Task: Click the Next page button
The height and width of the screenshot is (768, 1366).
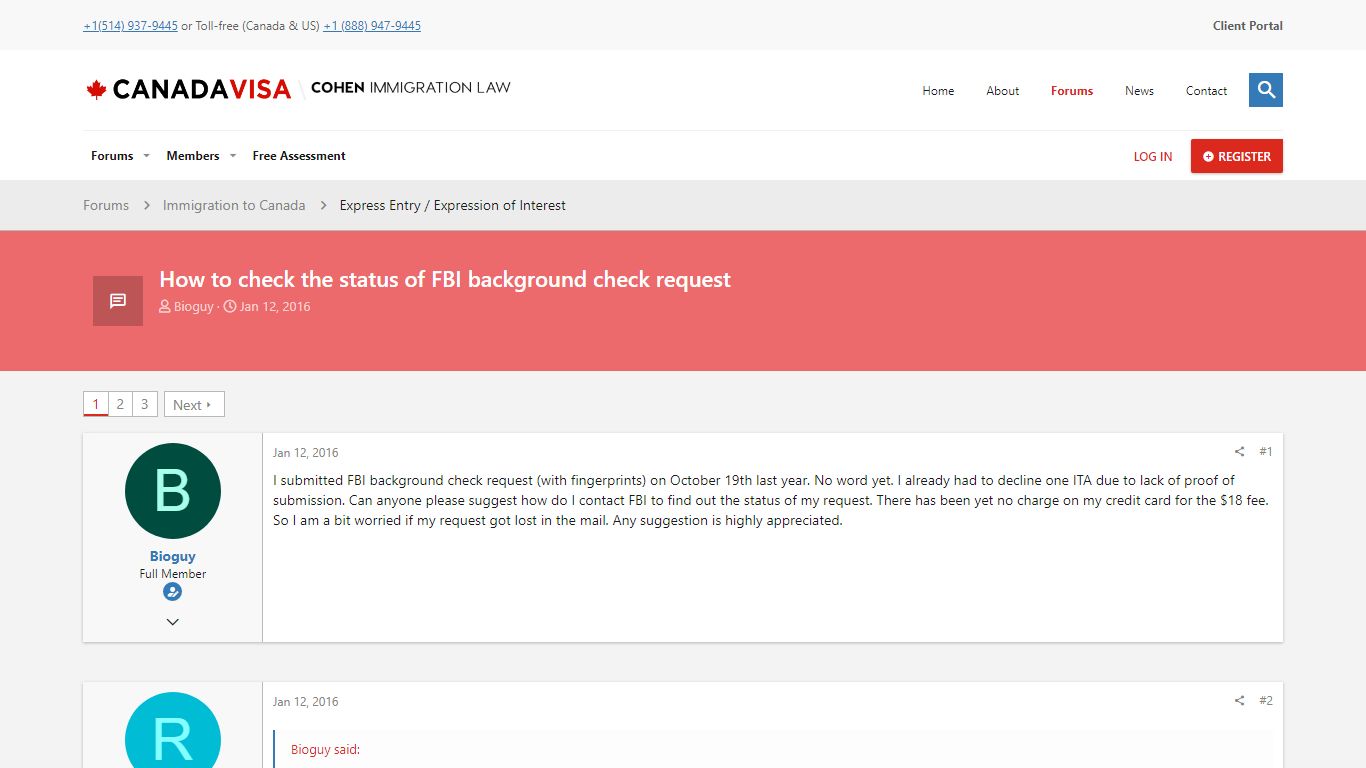Action: (194, 404)
